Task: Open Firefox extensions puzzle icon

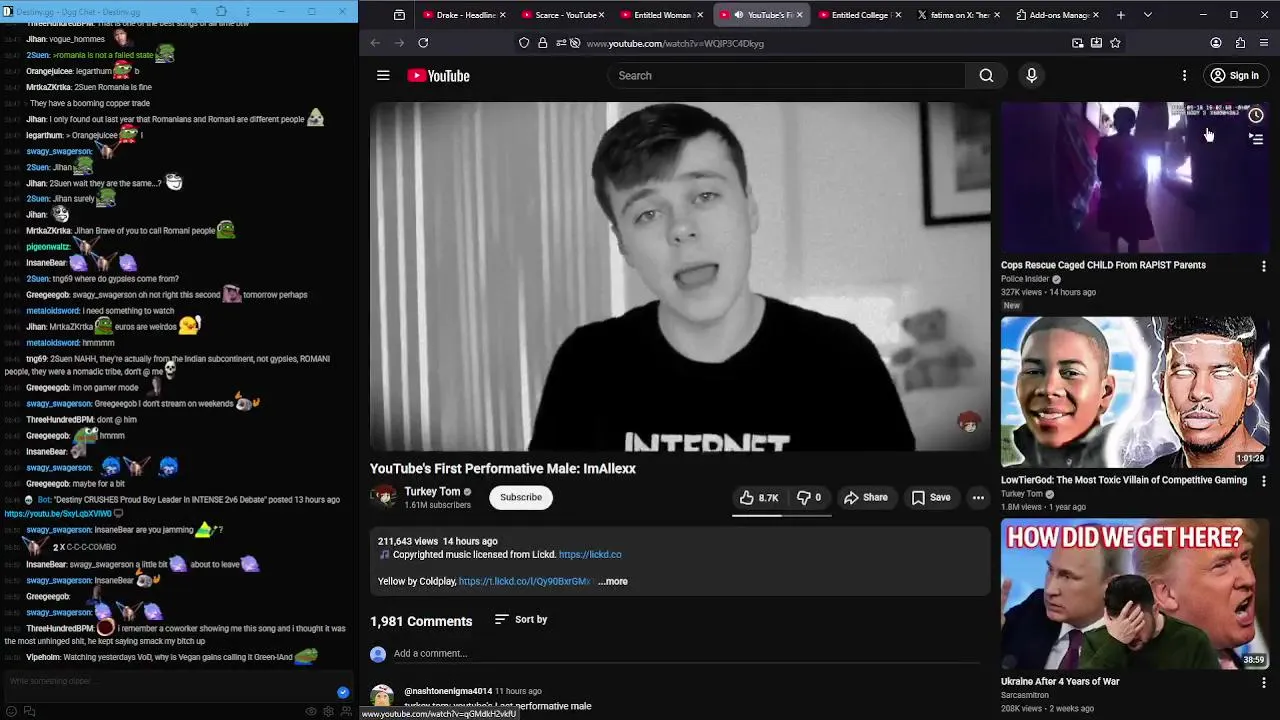Action: pos(1240,43)
